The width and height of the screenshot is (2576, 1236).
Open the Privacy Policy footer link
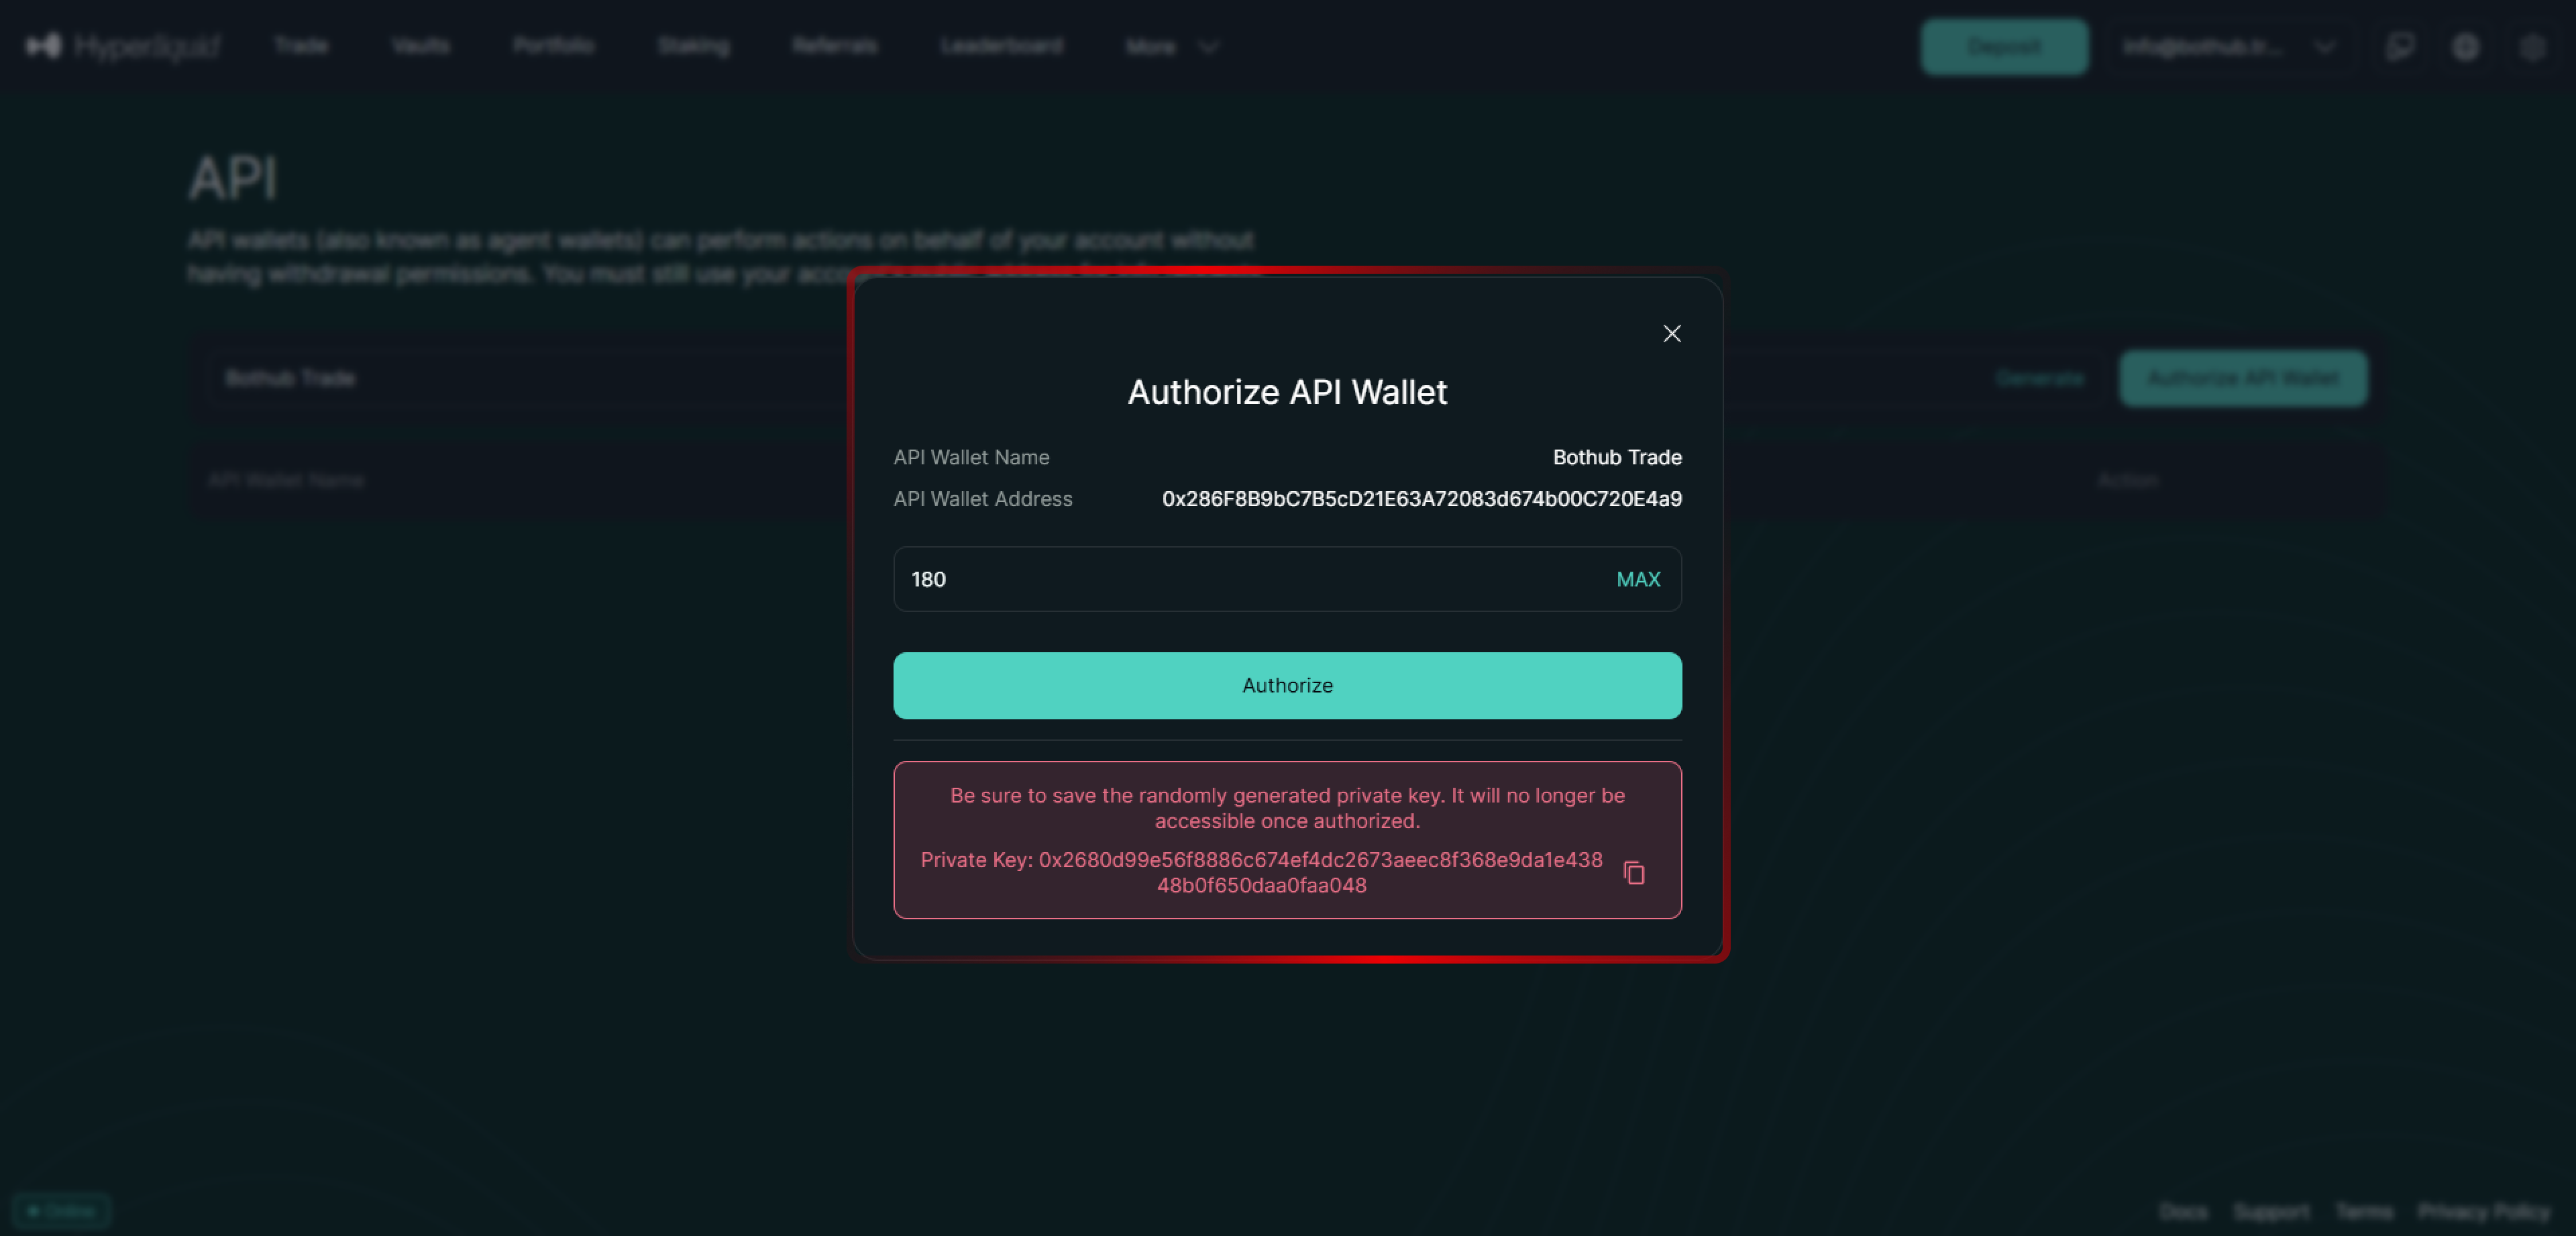(x=2483, y=1211)
